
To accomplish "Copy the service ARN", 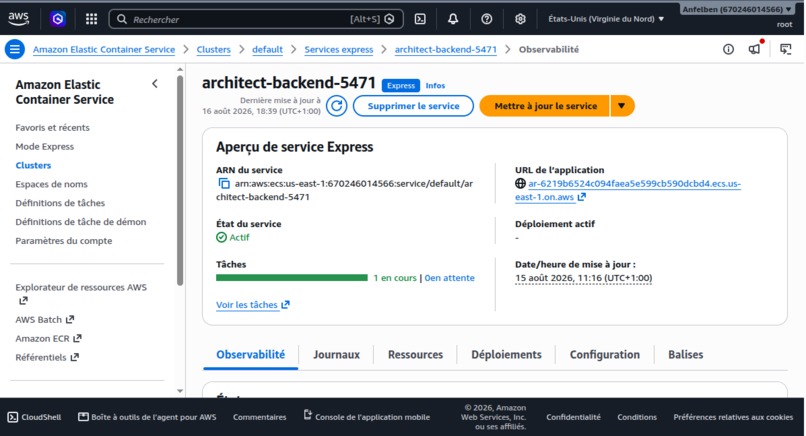I will click(x=224, y=184).
